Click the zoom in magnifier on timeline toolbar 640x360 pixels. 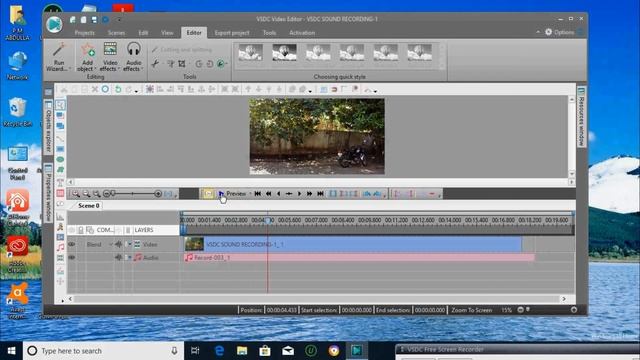pos(76,194)
